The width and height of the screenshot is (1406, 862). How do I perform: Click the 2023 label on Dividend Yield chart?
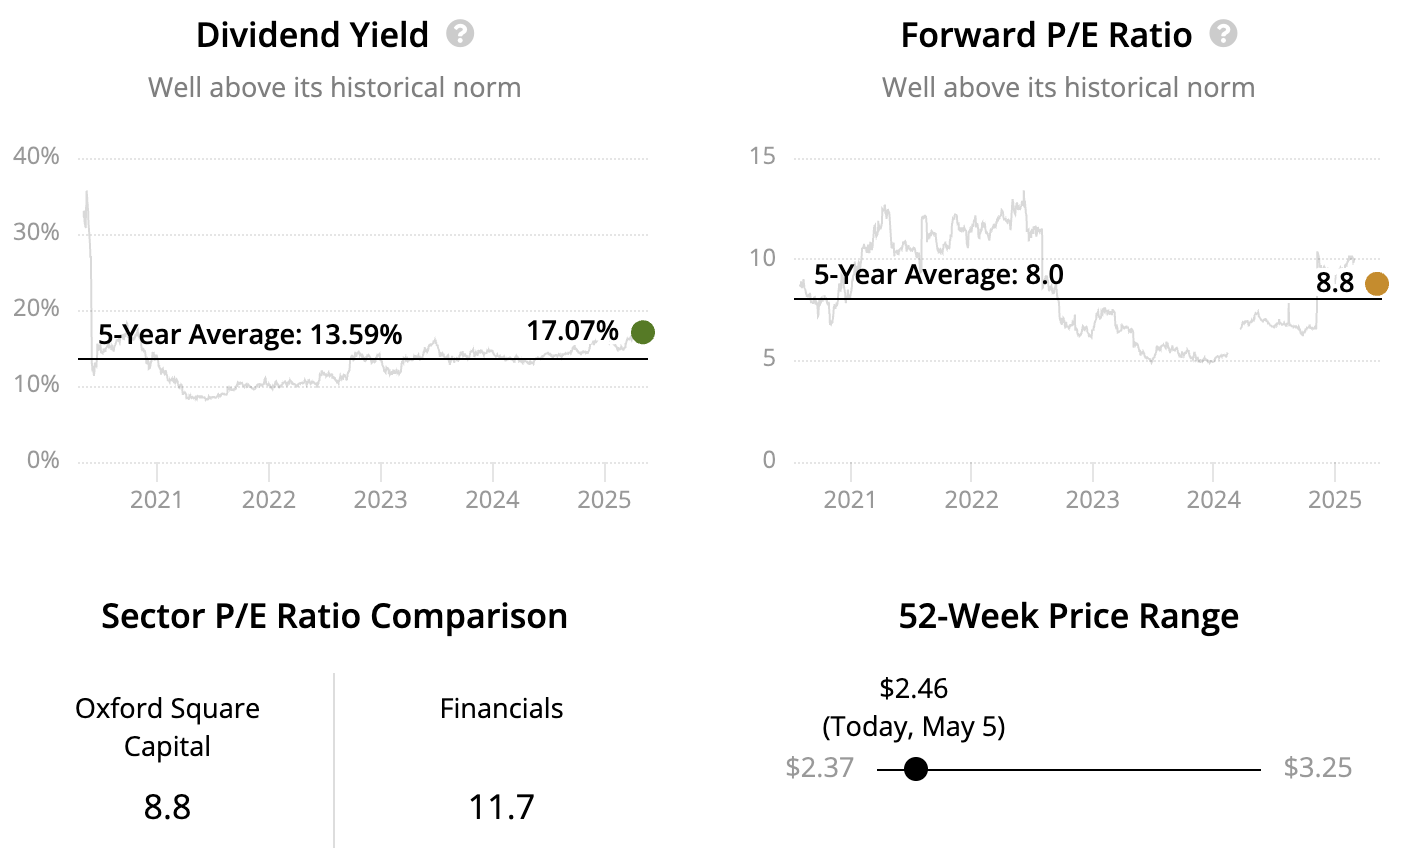tap(380, 499)
